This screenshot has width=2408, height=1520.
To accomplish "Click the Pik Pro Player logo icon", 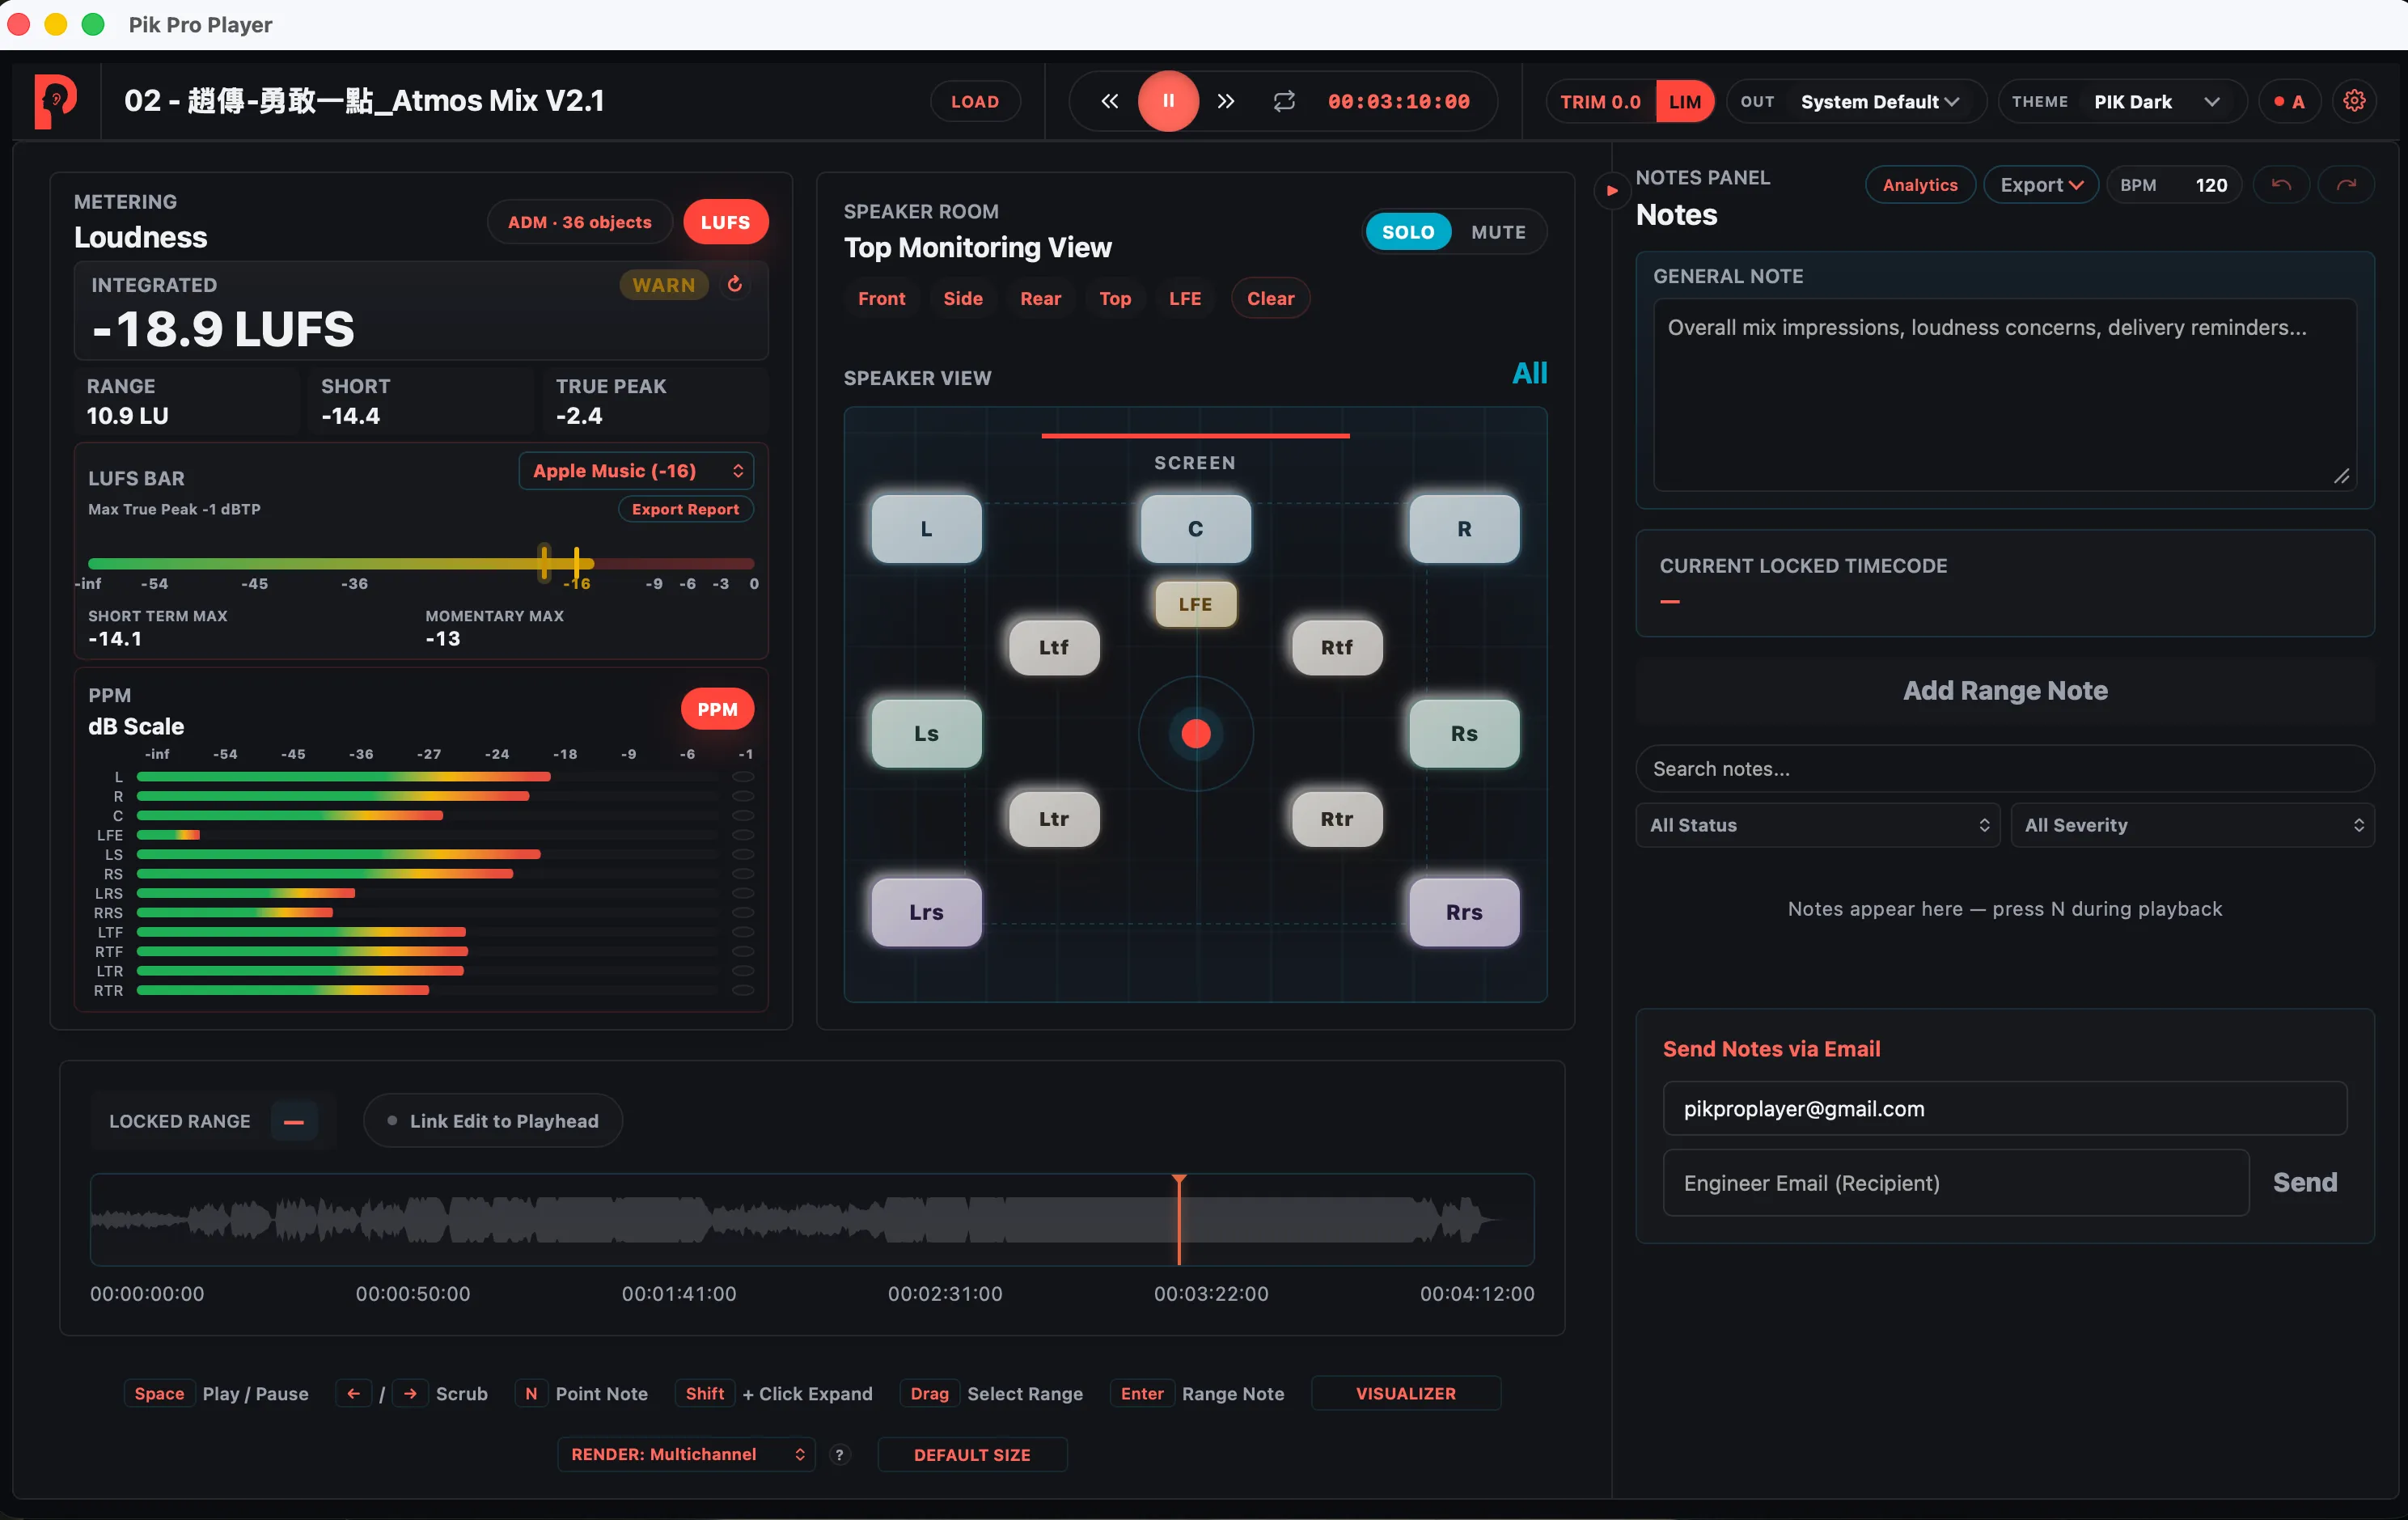I will [55, 101].
